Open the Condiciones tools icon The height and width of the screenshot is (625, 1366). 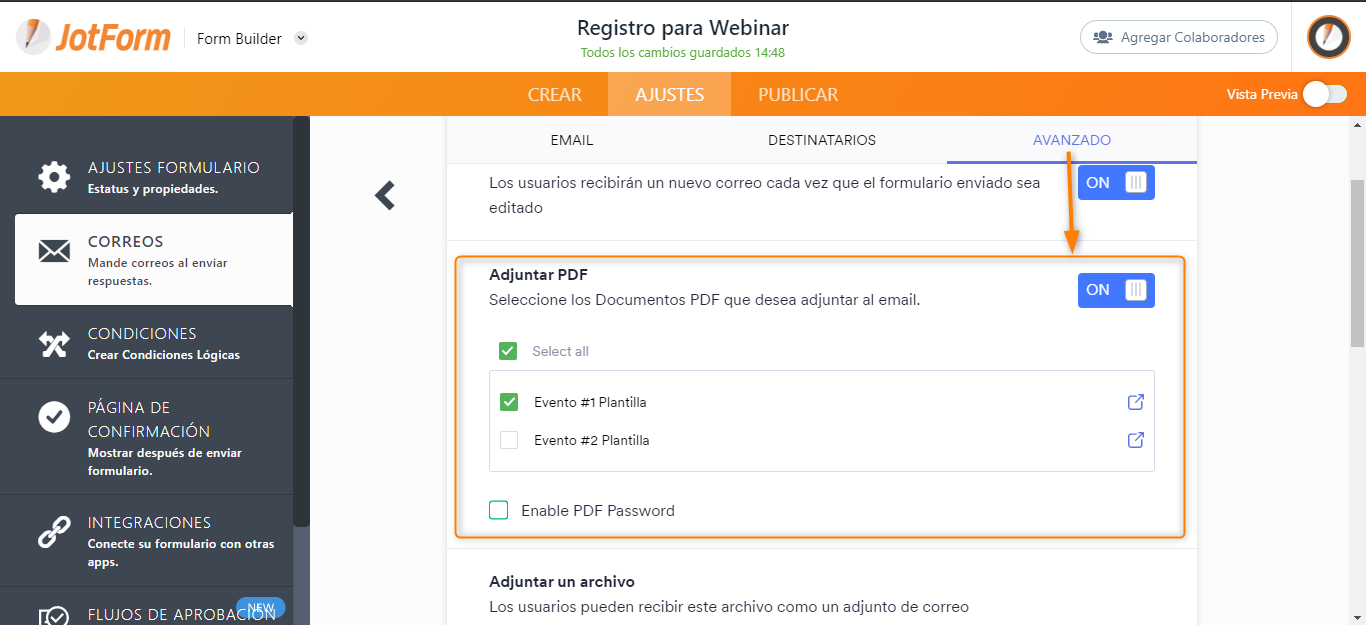(x=54, y=344)
